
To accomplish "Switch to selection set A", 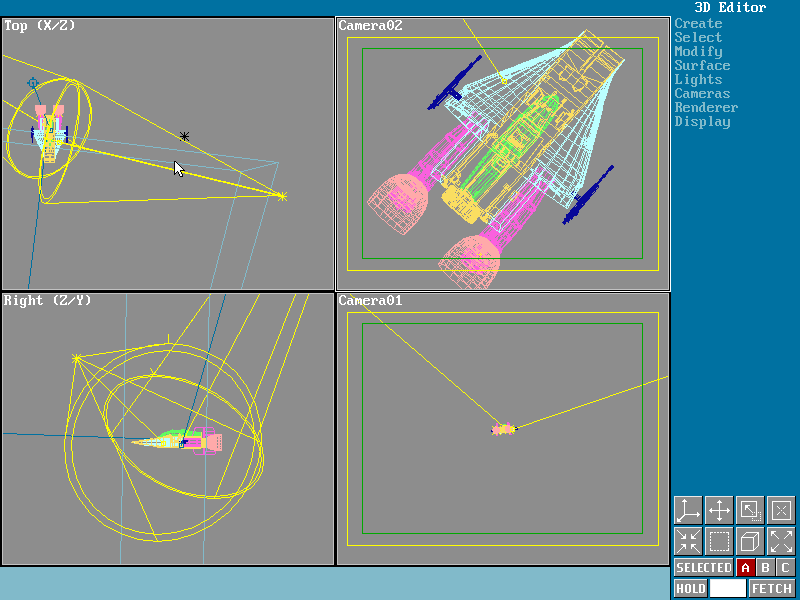I will pos(745,567).
